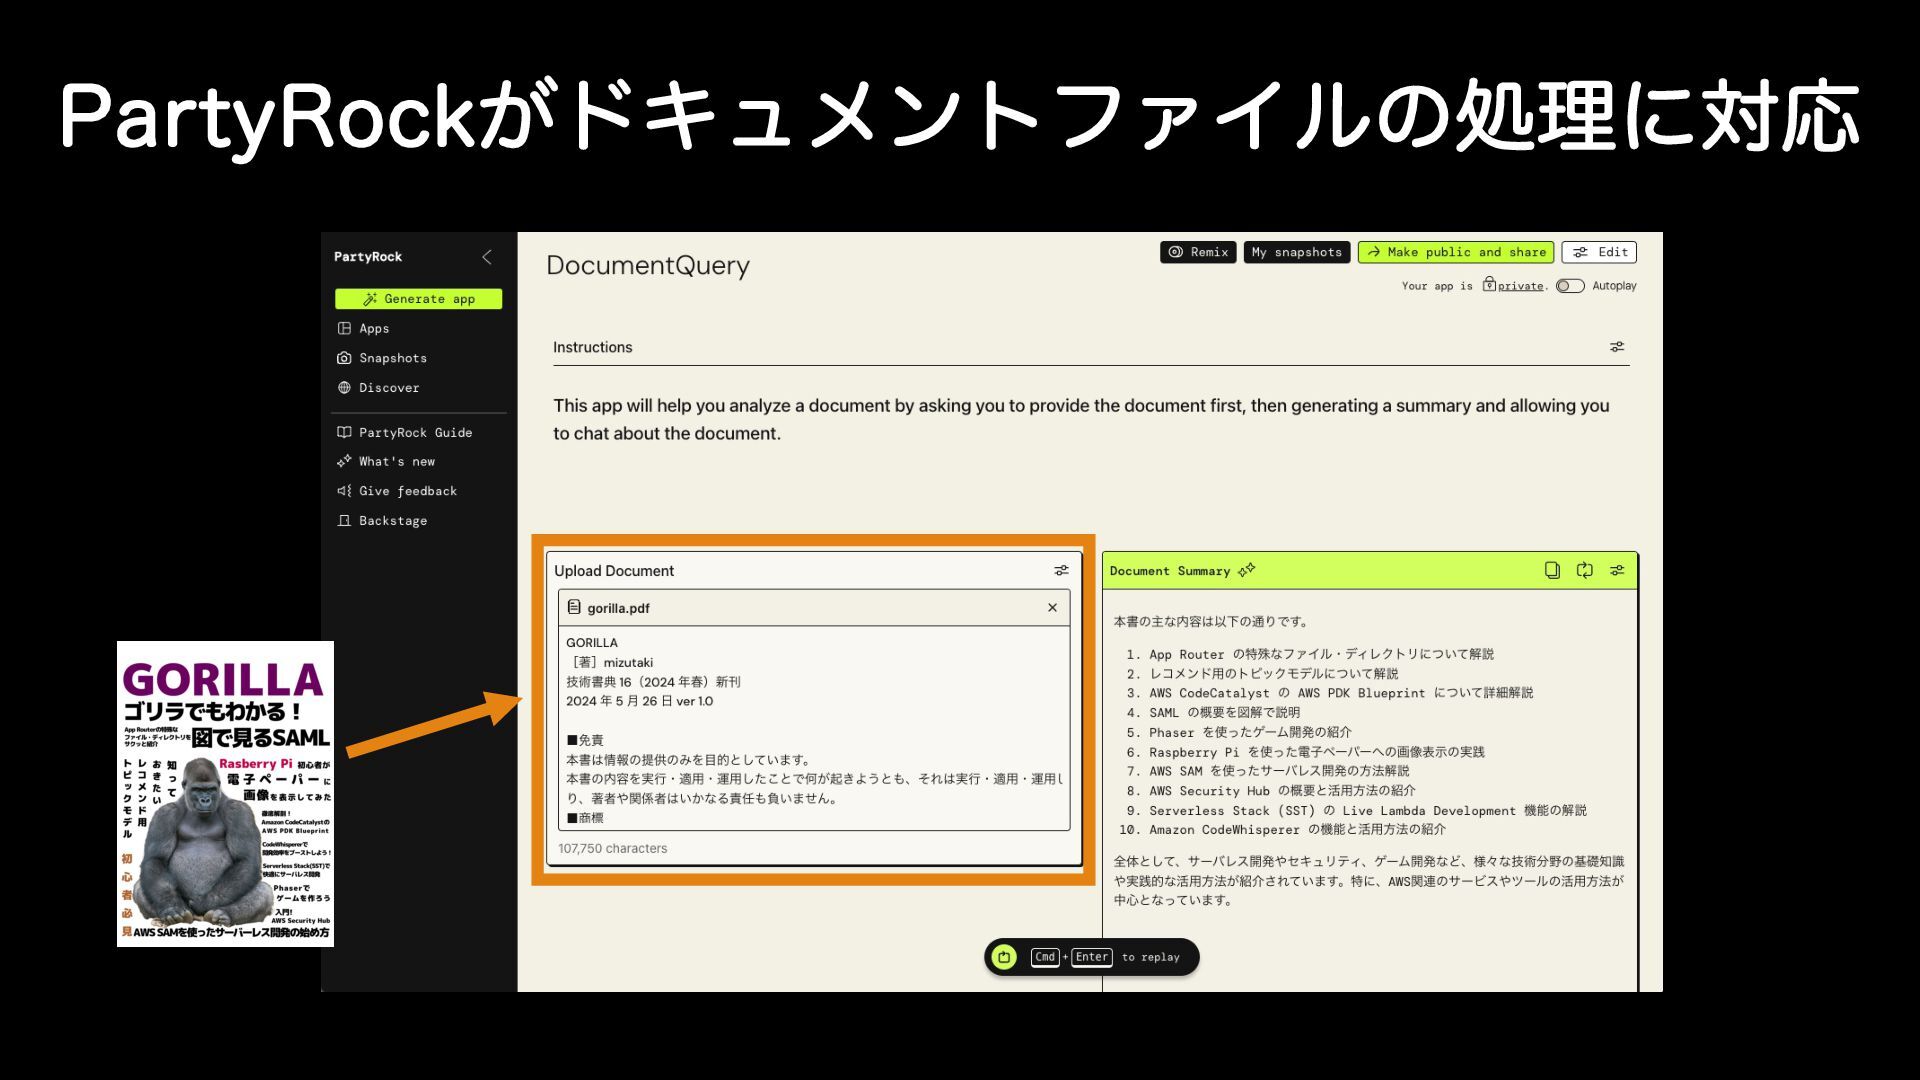Click the GORILLA book cover thumbnail
This screenshot has height=1080, width=1920.
[225, 794]
